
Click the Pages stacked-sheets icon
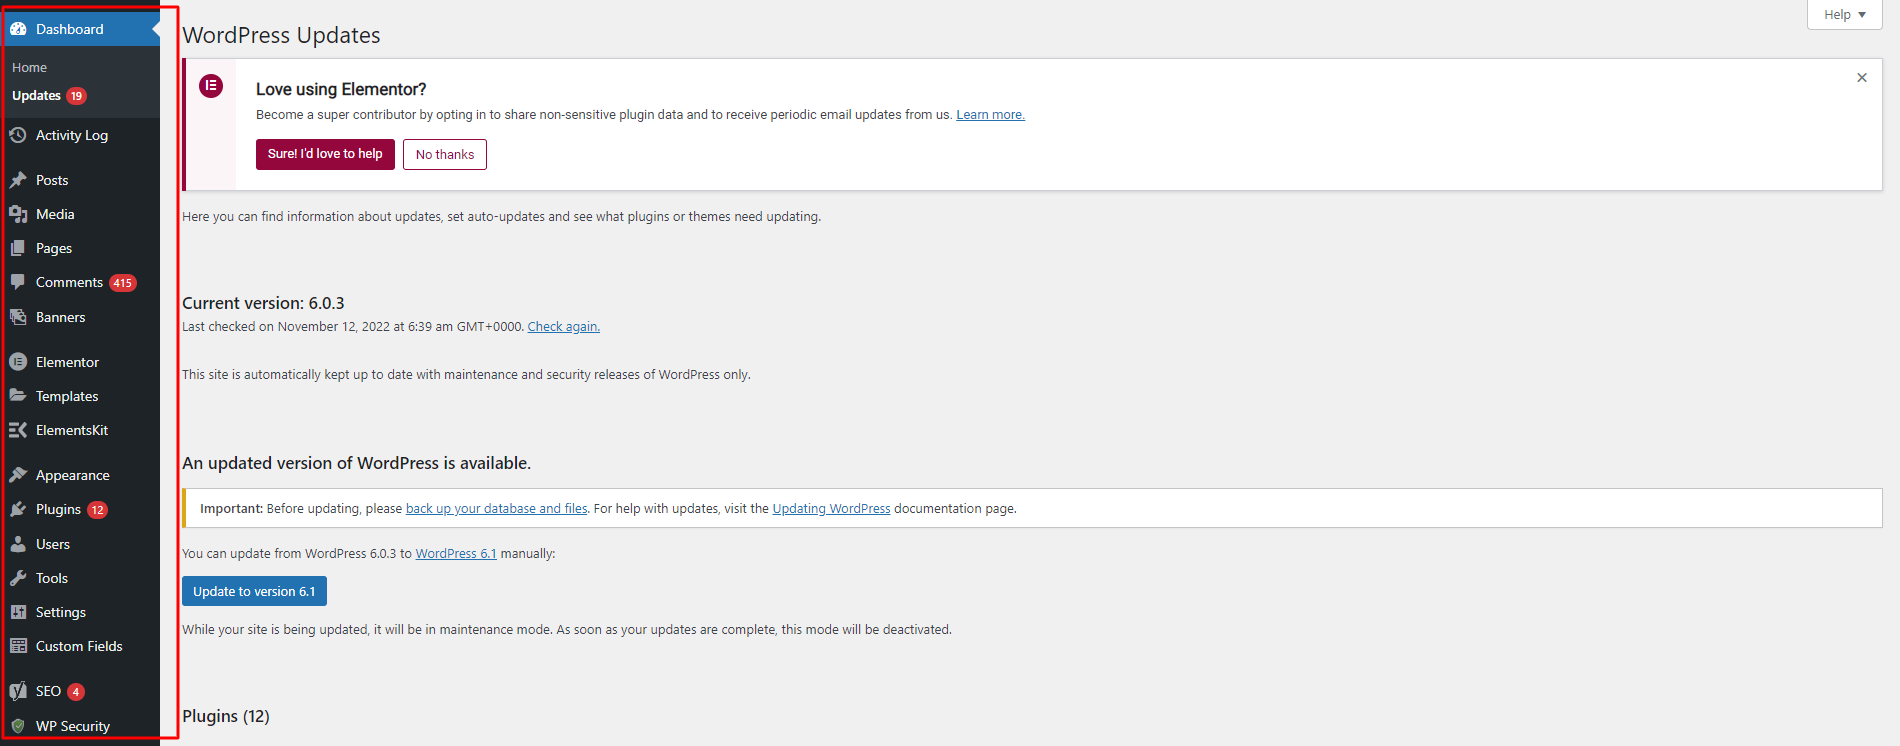(x=18, y=248)
